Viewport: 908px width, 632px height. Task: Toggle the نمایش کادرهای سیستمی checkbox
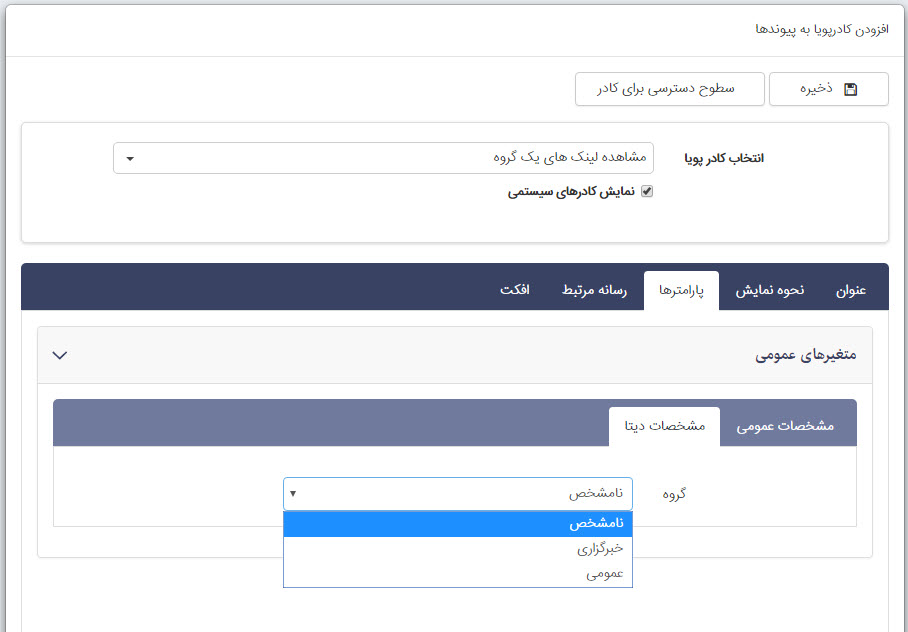646,191
